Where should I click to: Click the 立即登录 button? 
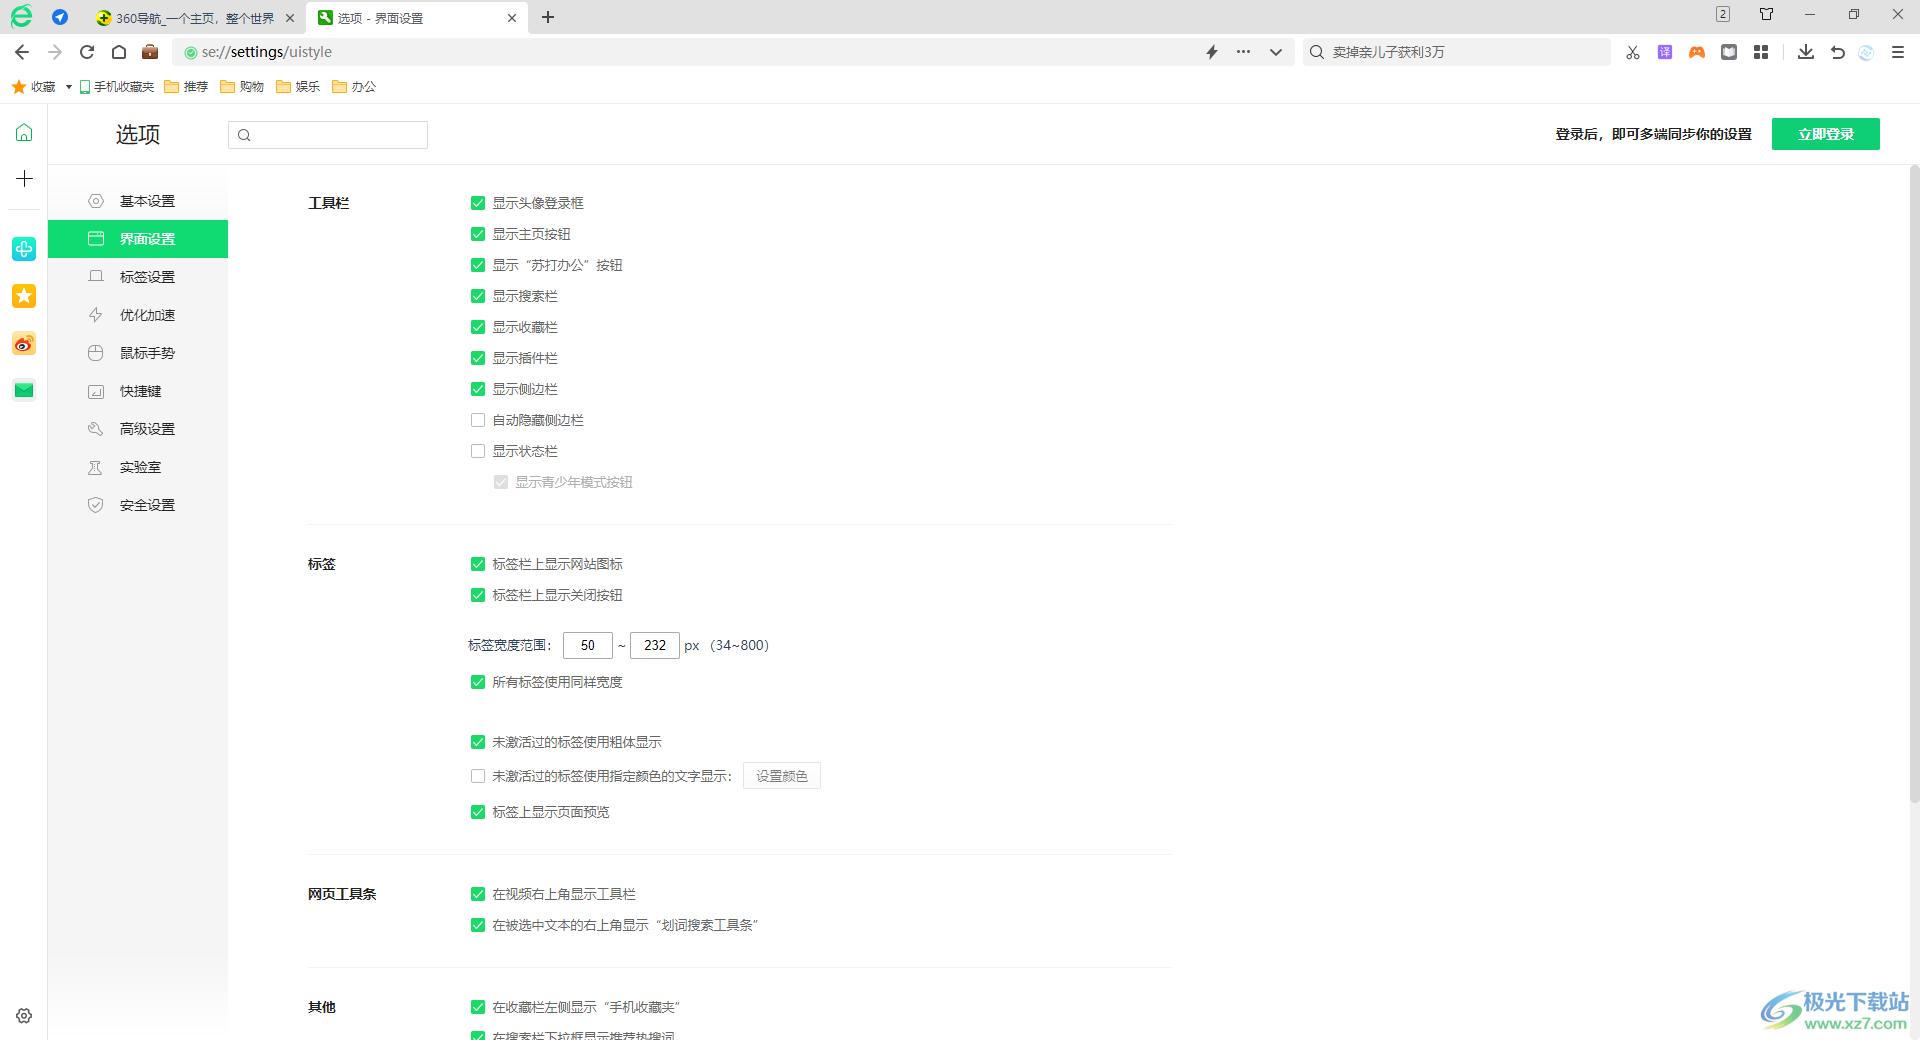point(1826,134)
